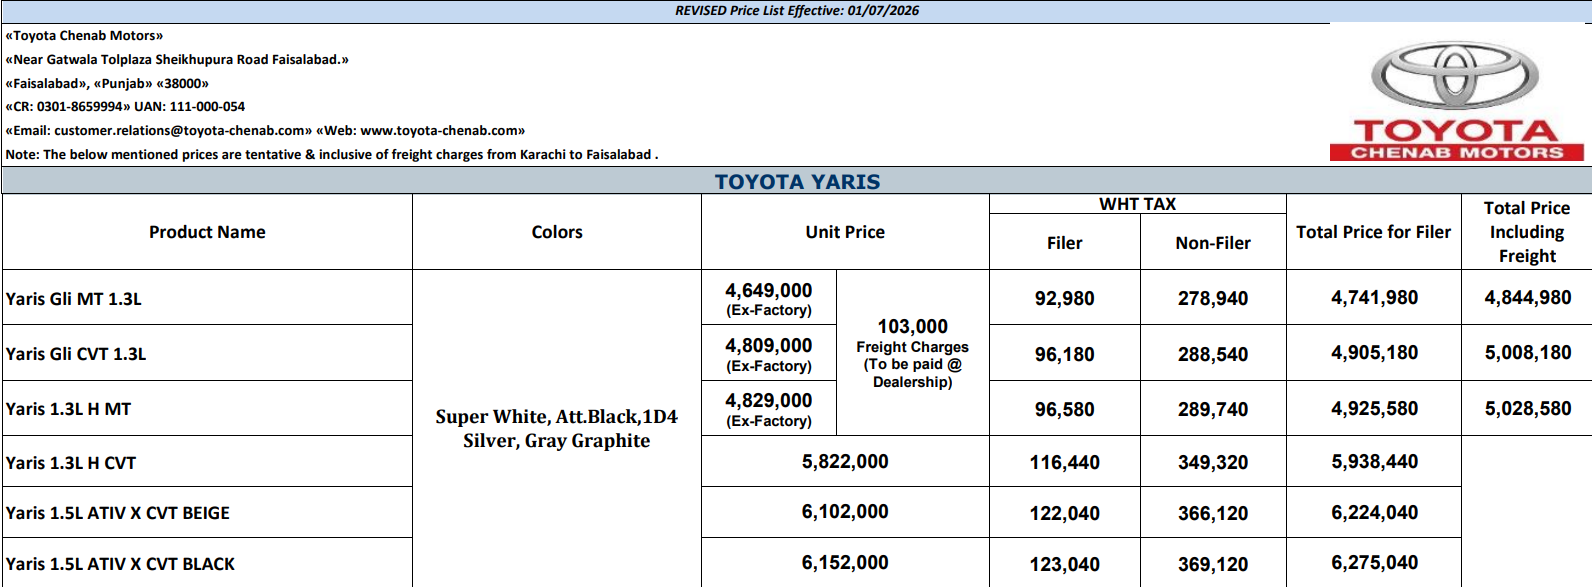
Task: Click non-filer tax value 366,120
Action: tap(1213, 514)
